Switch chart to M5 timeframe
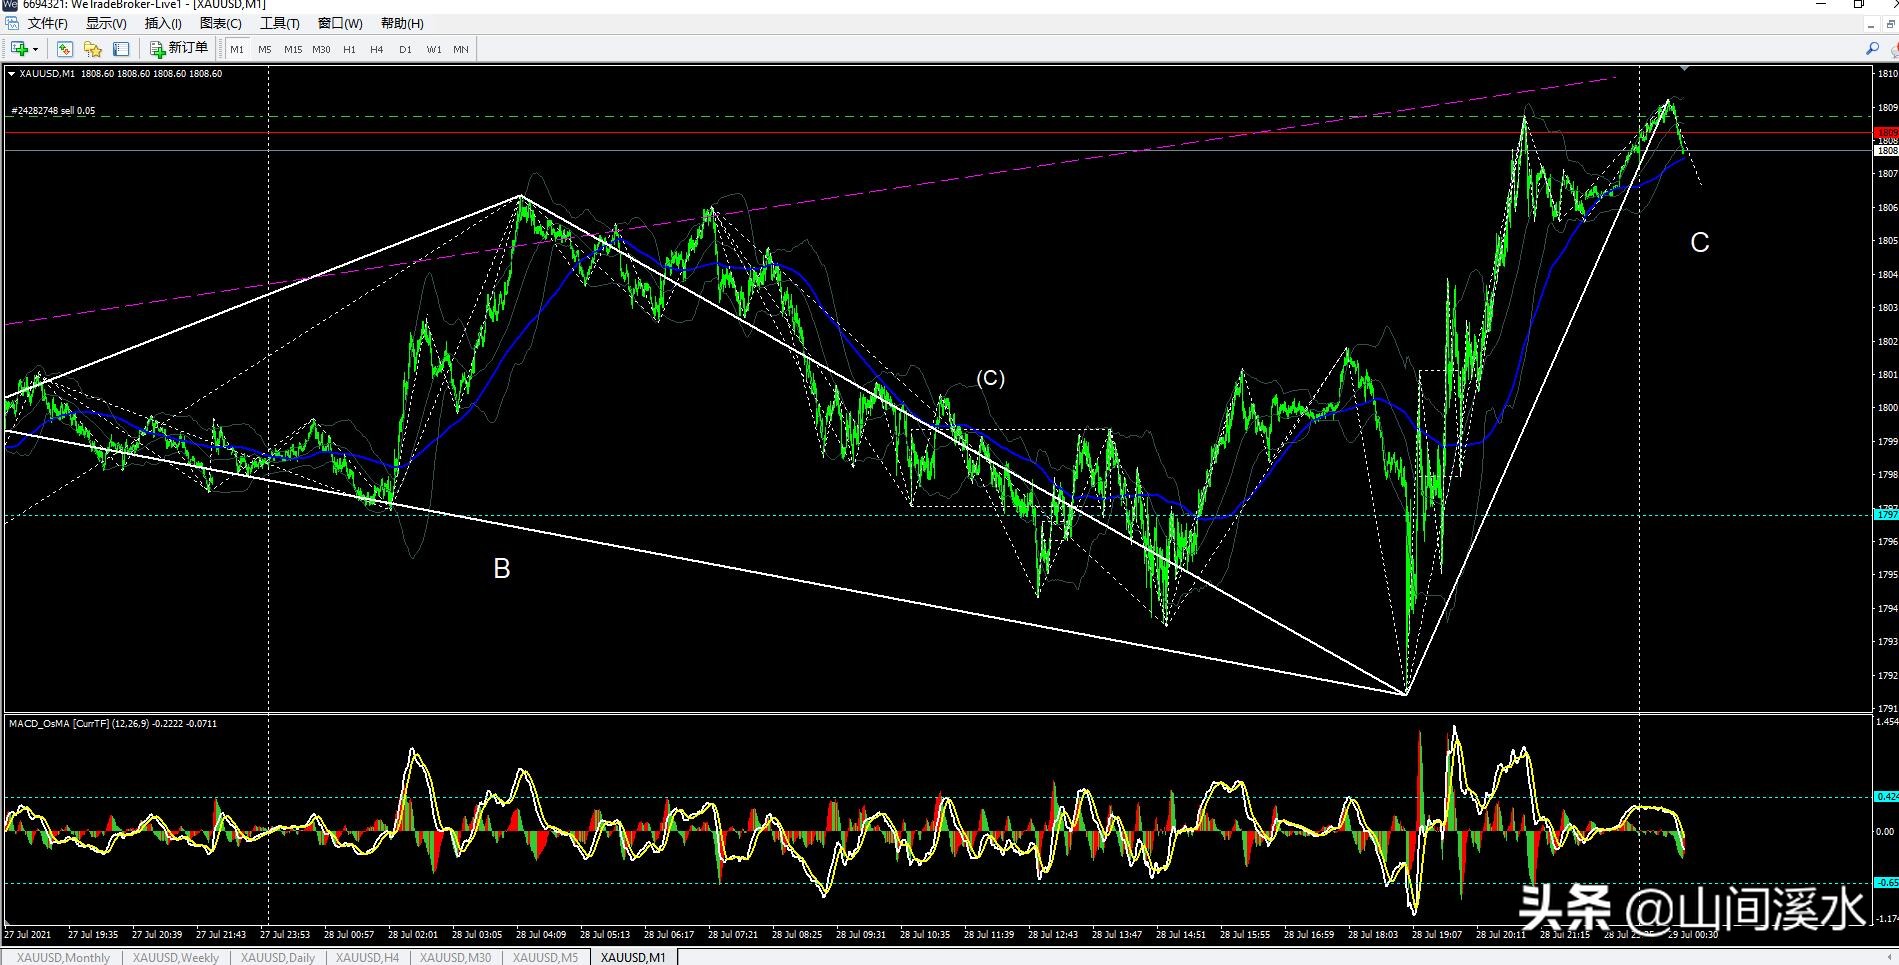The height and width of the screenshot is (965, 1899). point(264,49)
